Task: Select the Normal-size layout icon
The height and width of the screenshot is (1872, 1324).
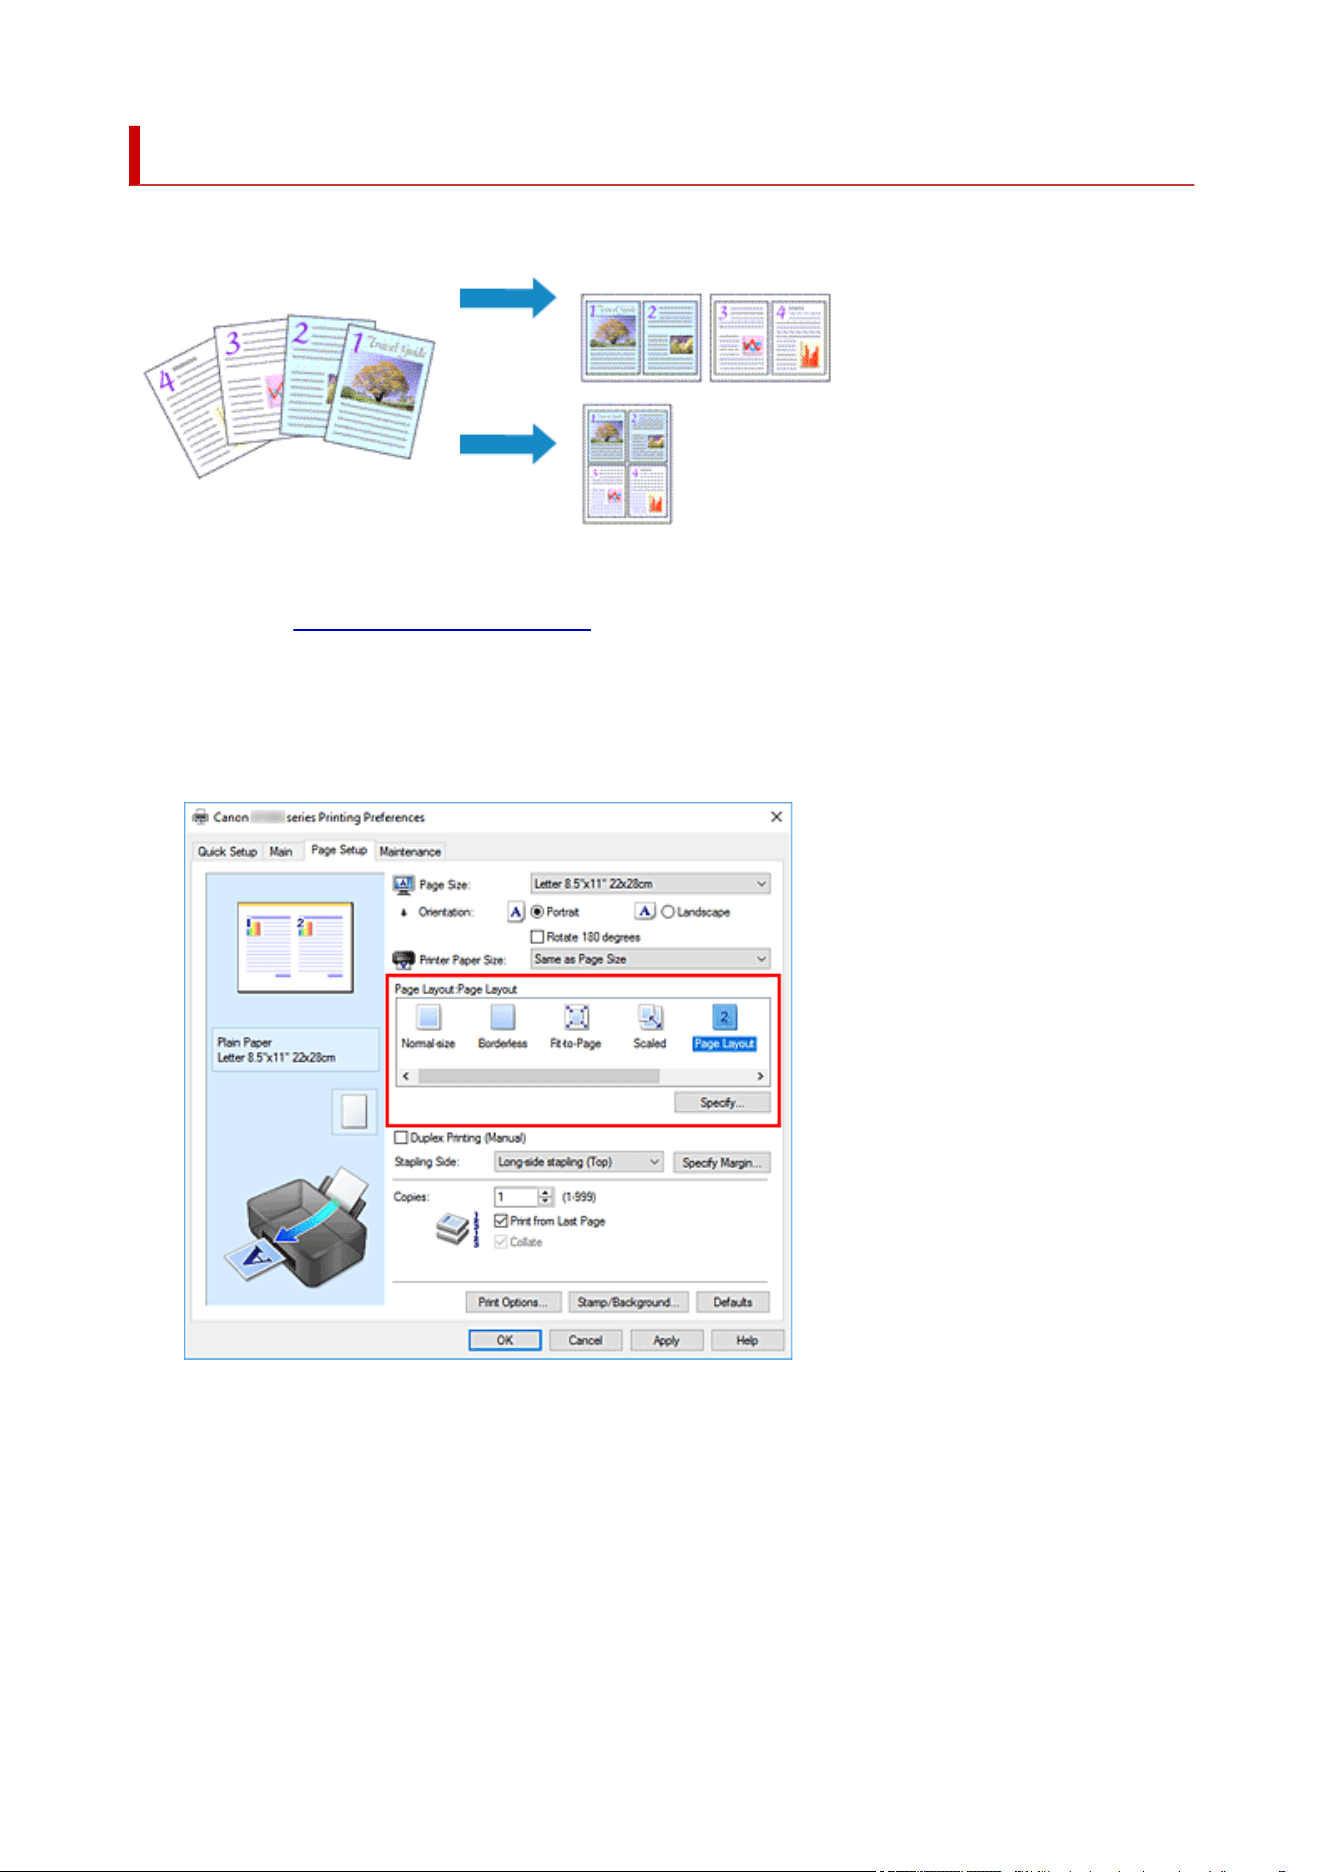Action: coord(428,1017)
